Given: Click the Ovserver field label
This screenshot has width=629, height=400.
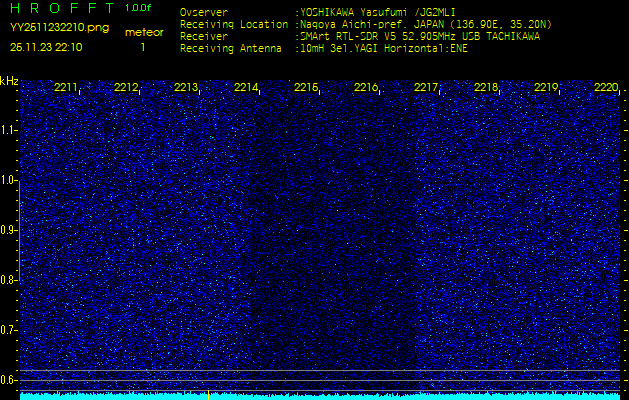Looking at the screenshot, I should pos(204,12).
